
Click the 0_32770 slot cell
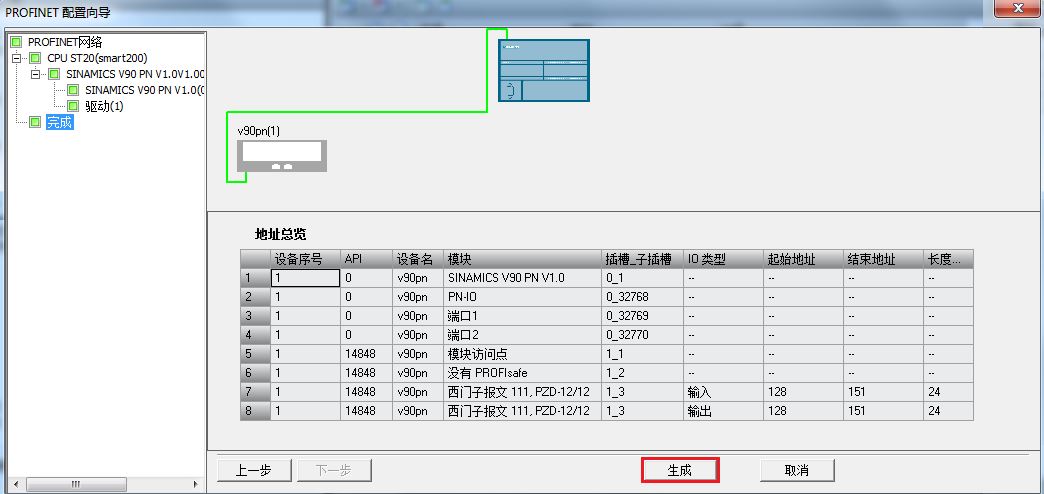[x=642, y=335]
